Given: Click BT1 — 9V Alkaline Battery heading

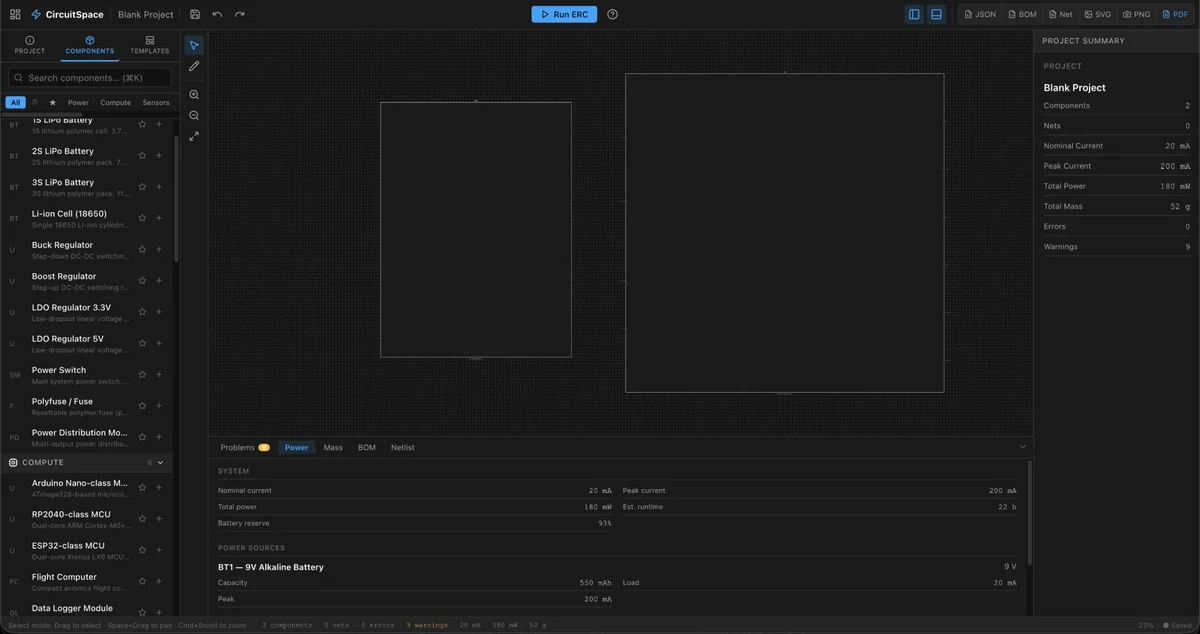Looking at the screenshot, I should [271, 567].
